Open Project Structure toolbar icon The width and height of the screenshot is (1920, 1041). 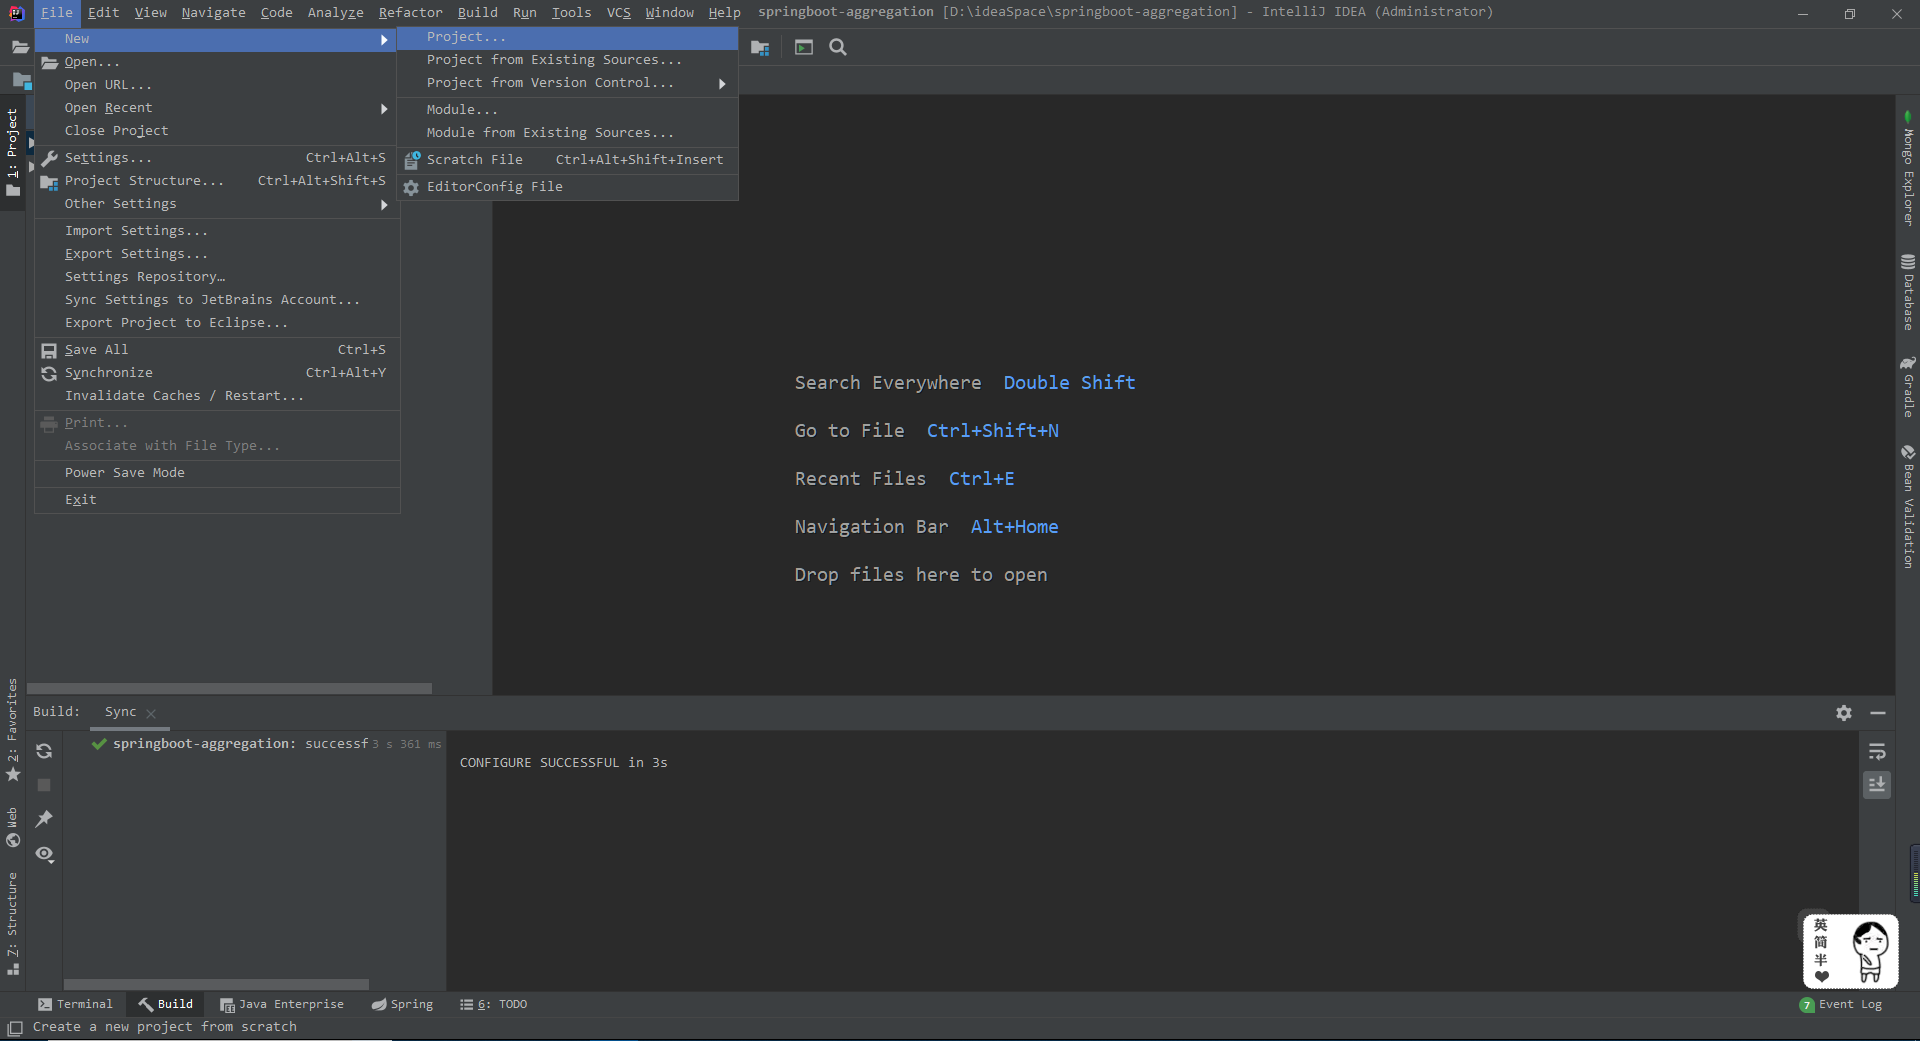(760, 47)
